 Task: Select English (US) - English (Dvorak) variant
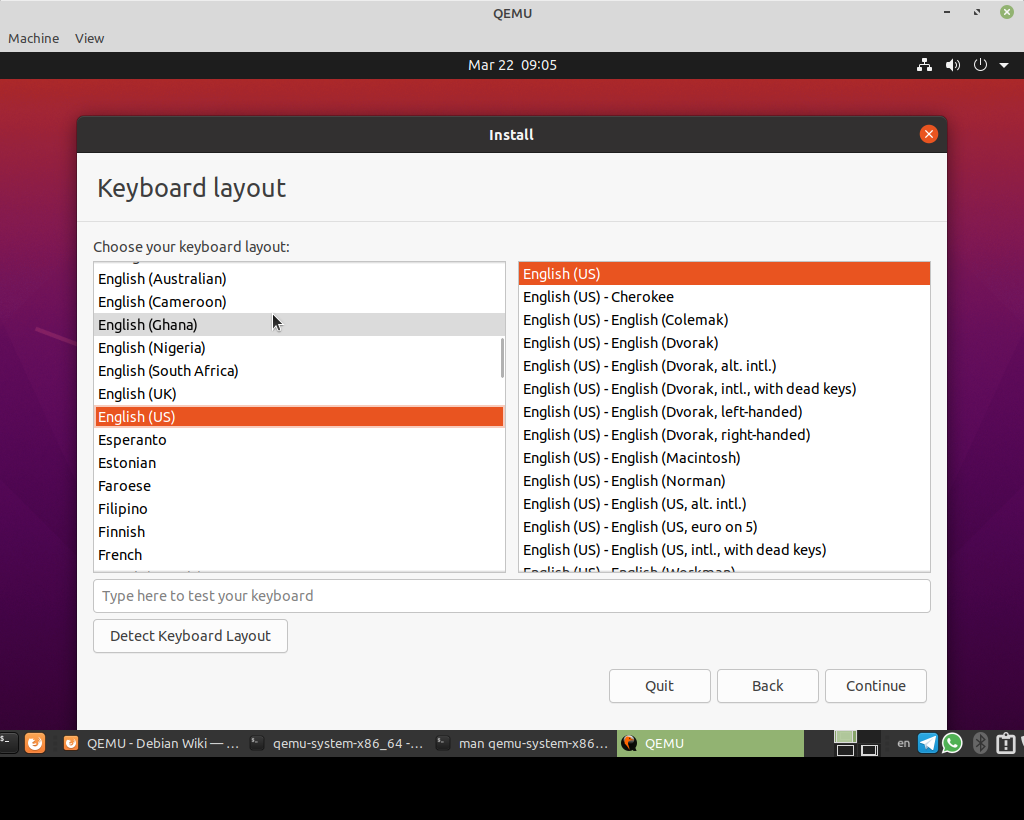tap(724, 343)
